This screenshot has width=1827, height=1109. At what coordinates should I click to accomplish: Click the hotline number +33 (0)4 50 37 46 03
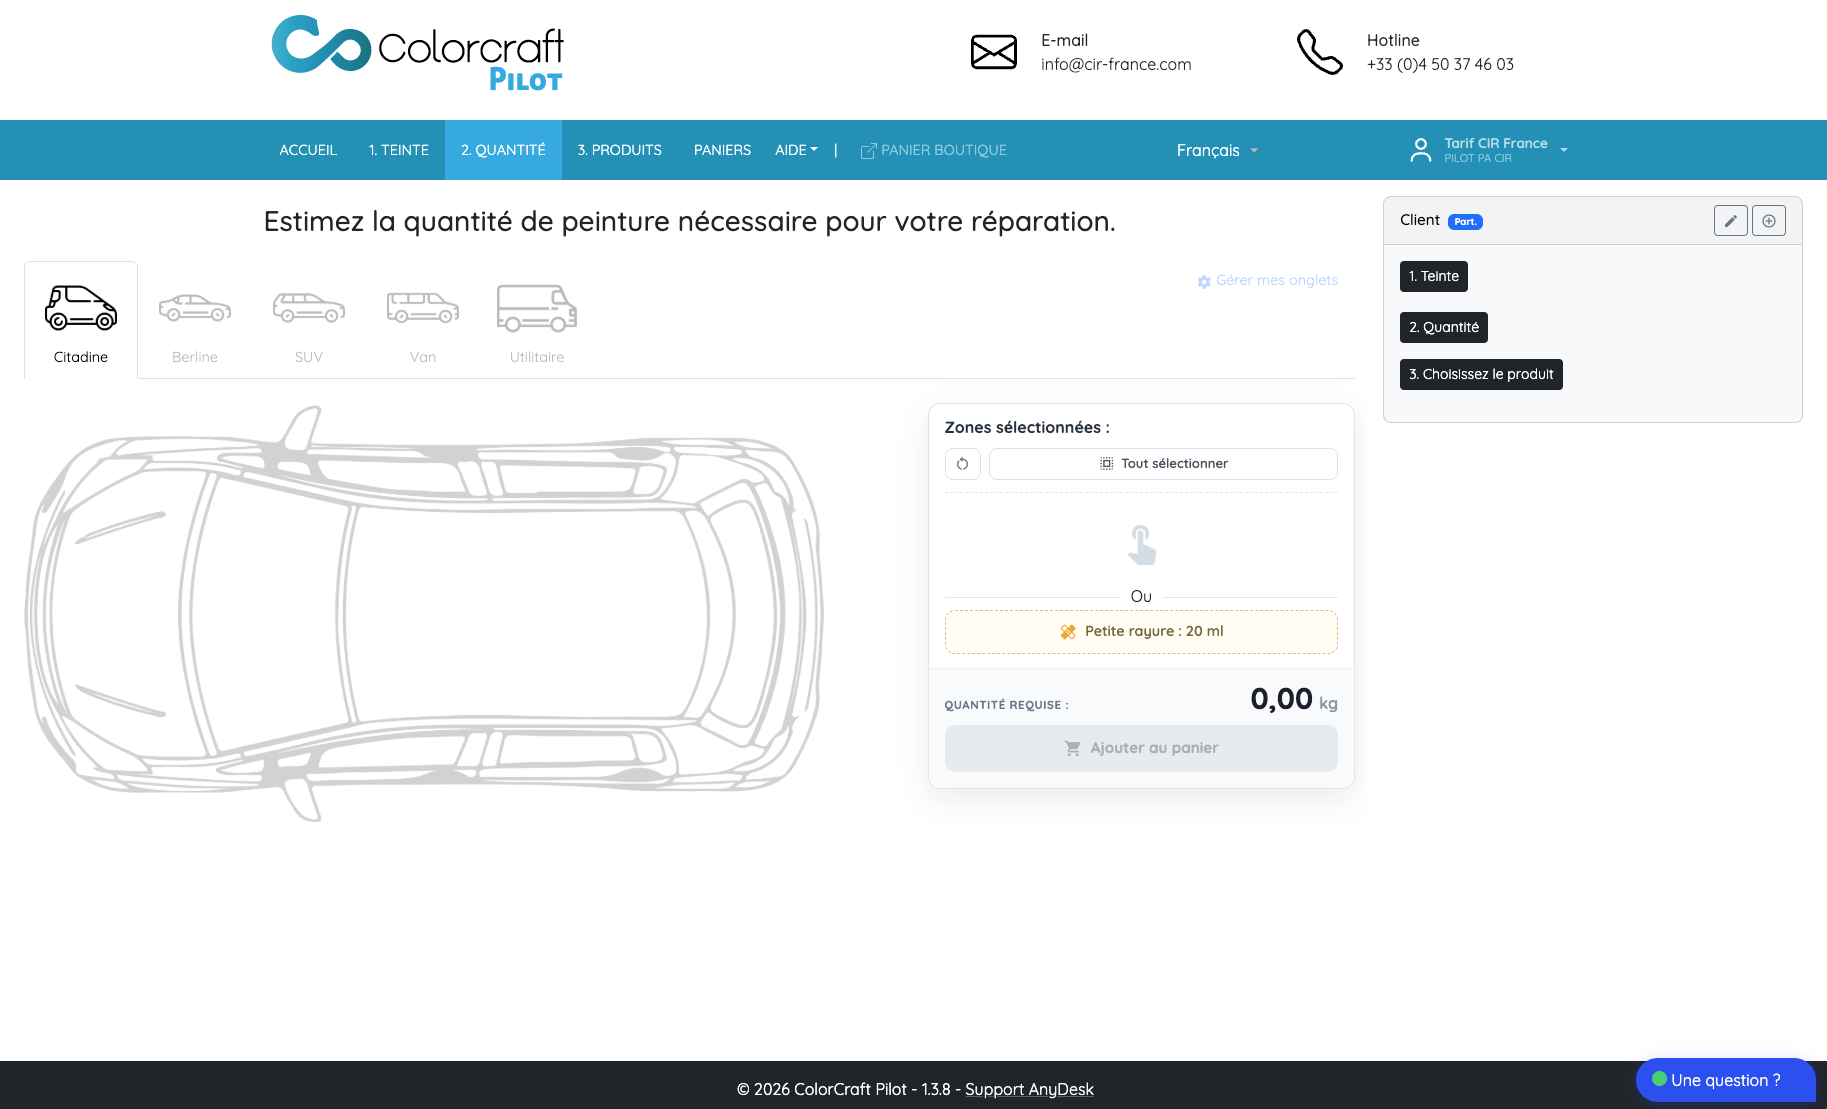click(x=1440, y=64)
